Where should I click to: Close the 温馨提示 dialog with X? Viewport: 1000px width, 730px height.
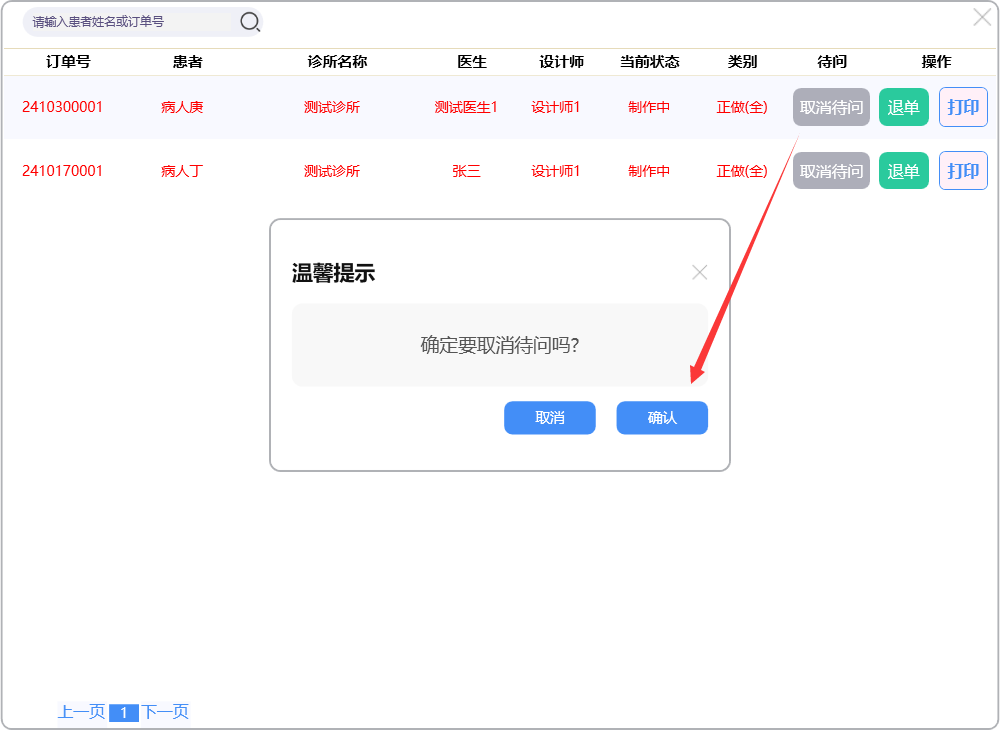700,272
